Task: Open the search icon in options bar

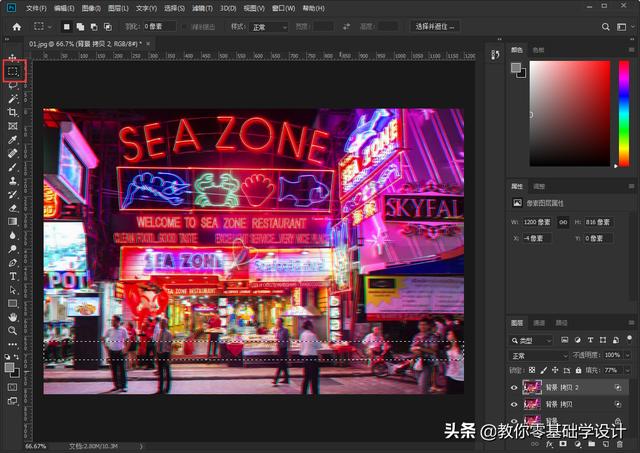Action: [606, 27]
